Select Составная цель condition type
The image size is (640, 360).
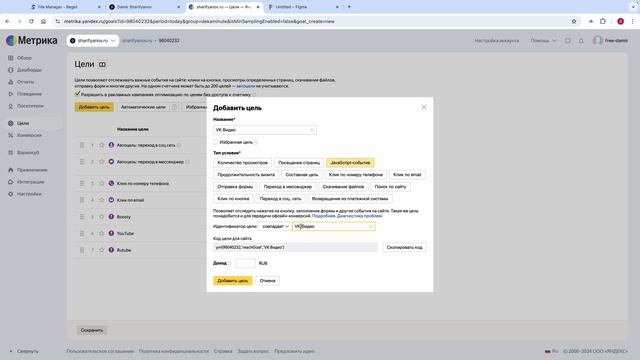click(302, 175)
